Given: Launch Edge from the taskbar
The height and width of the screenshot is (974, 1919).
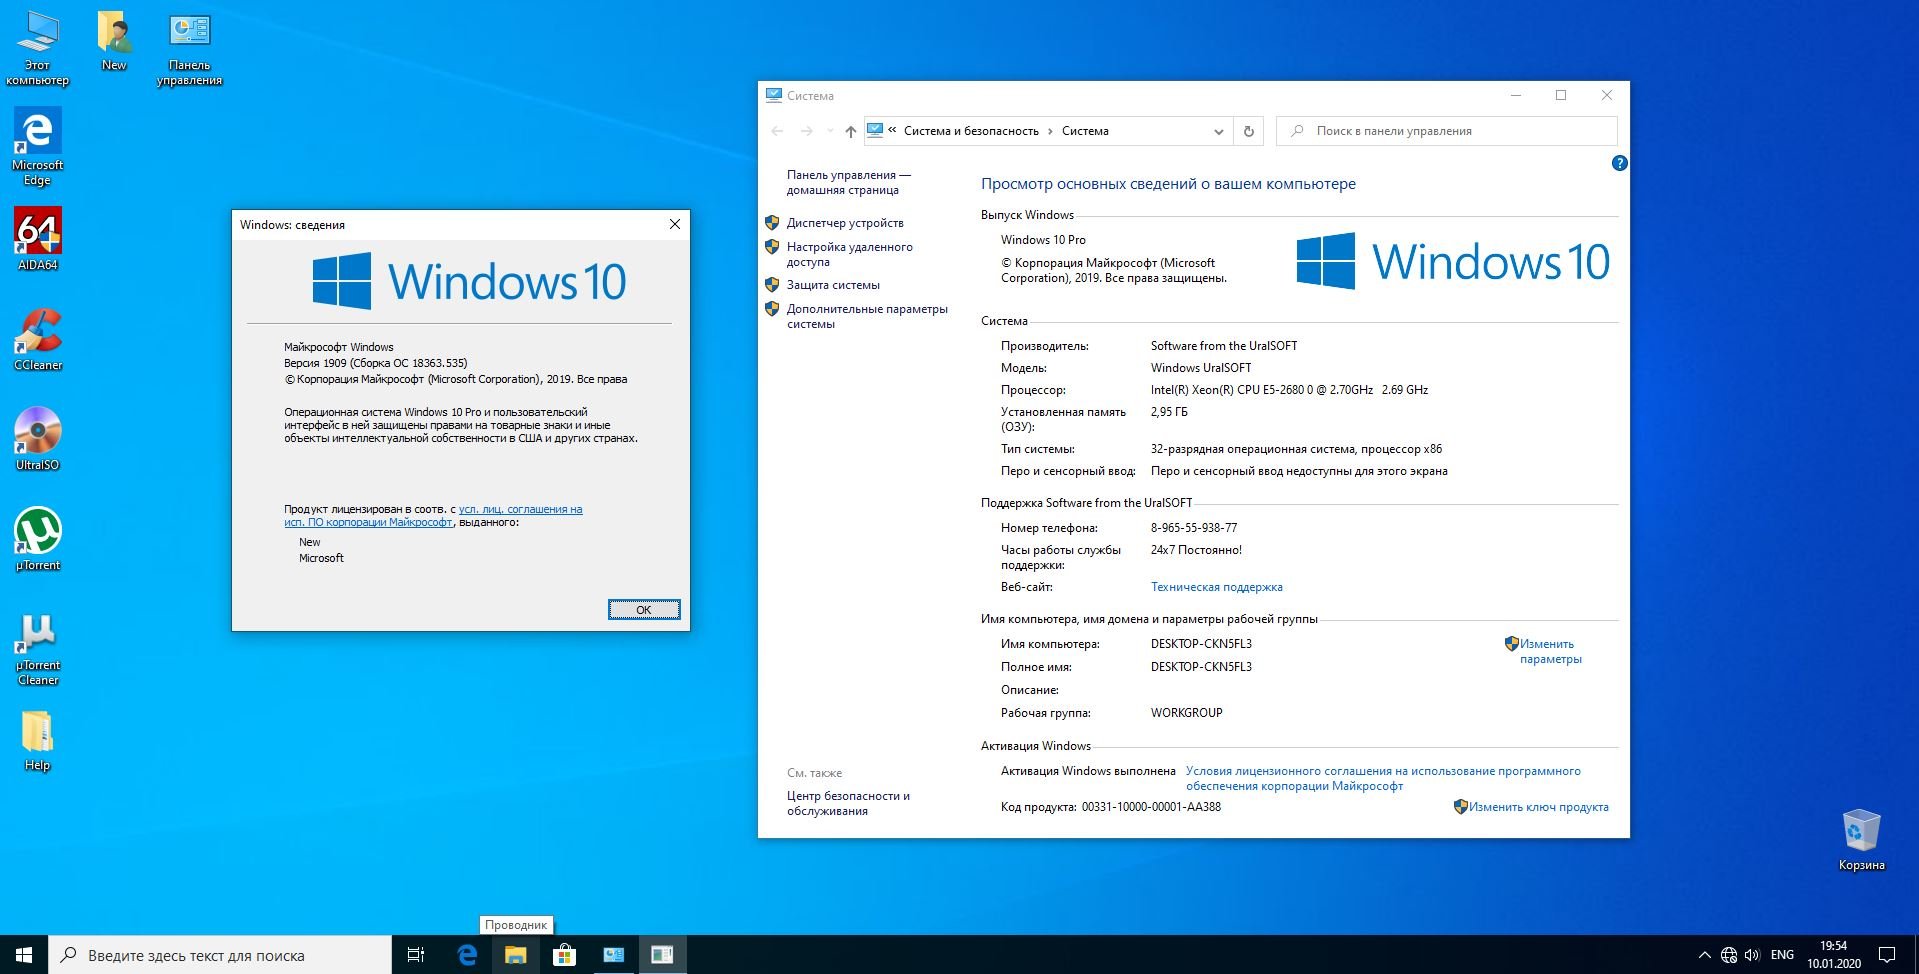Looking at the screenshot, I should point(467,955).
